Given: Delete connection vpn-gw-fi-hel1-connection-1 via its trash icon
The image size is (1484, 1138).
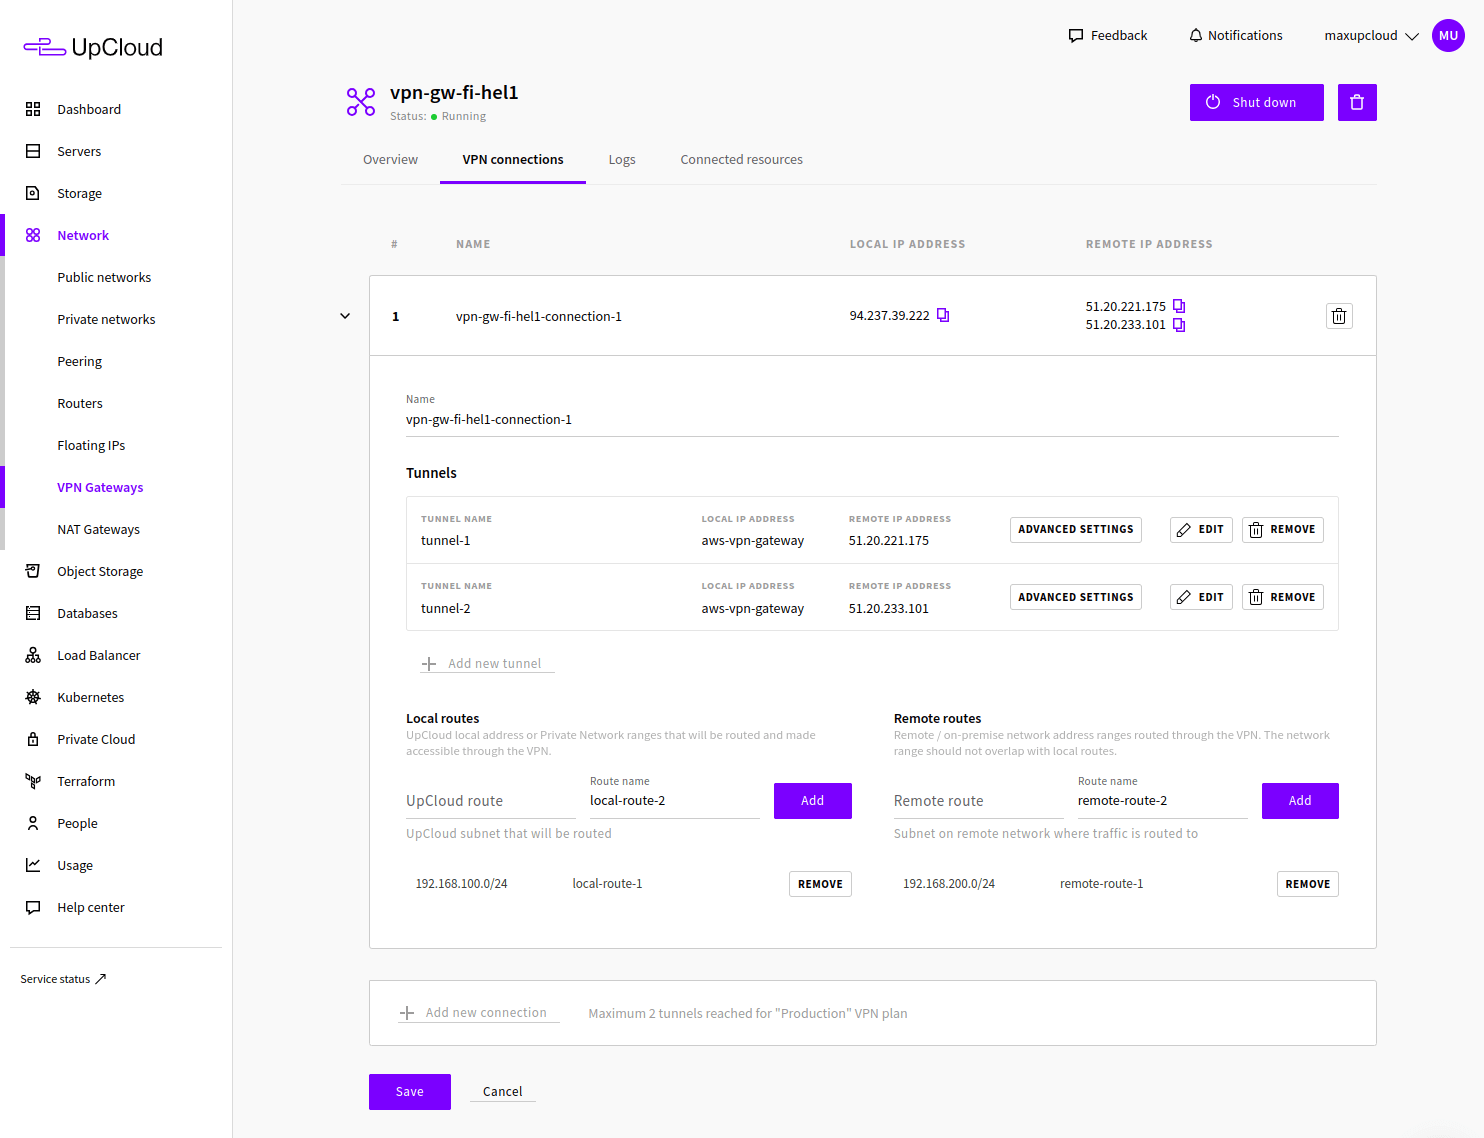Looking at the screenshot, I should (x=1339, y=316).
